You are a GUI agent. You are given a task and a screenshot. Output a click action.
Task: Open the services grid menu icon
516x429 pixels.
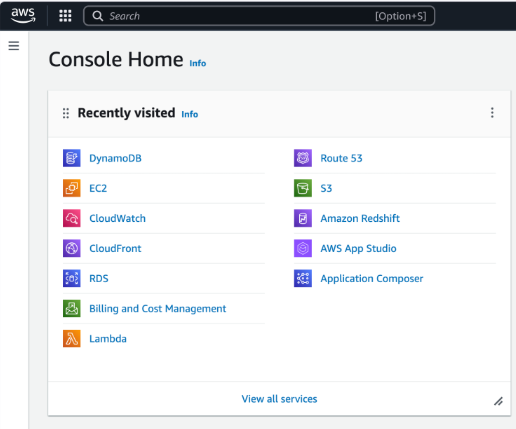(x=65, y=16)
